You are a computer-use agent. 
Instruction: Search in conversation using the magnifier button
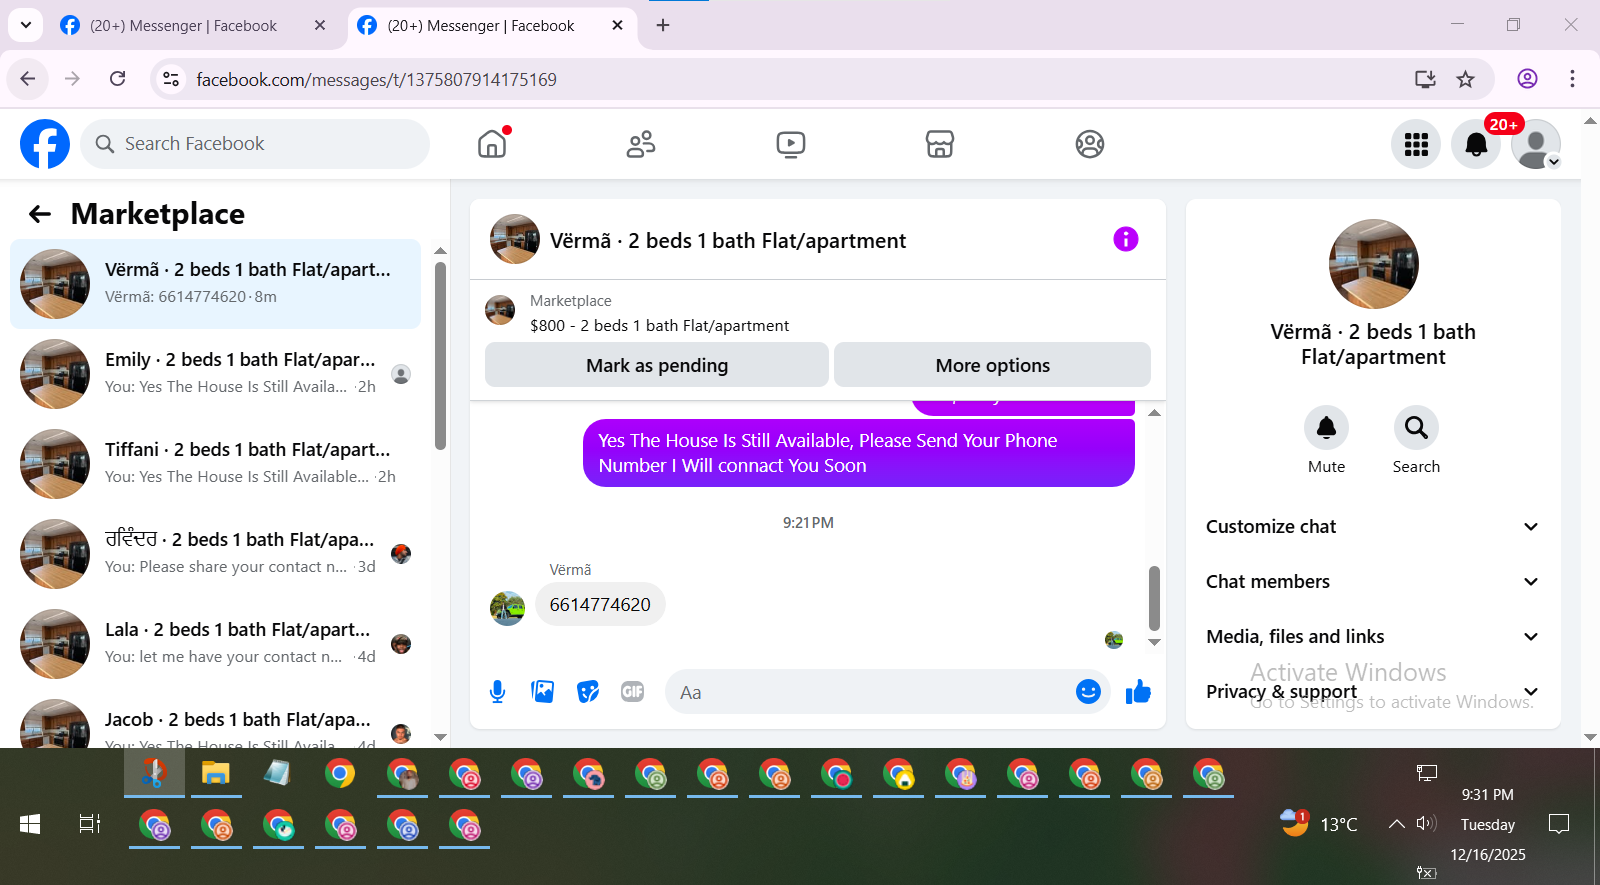tap(1416, 428)
